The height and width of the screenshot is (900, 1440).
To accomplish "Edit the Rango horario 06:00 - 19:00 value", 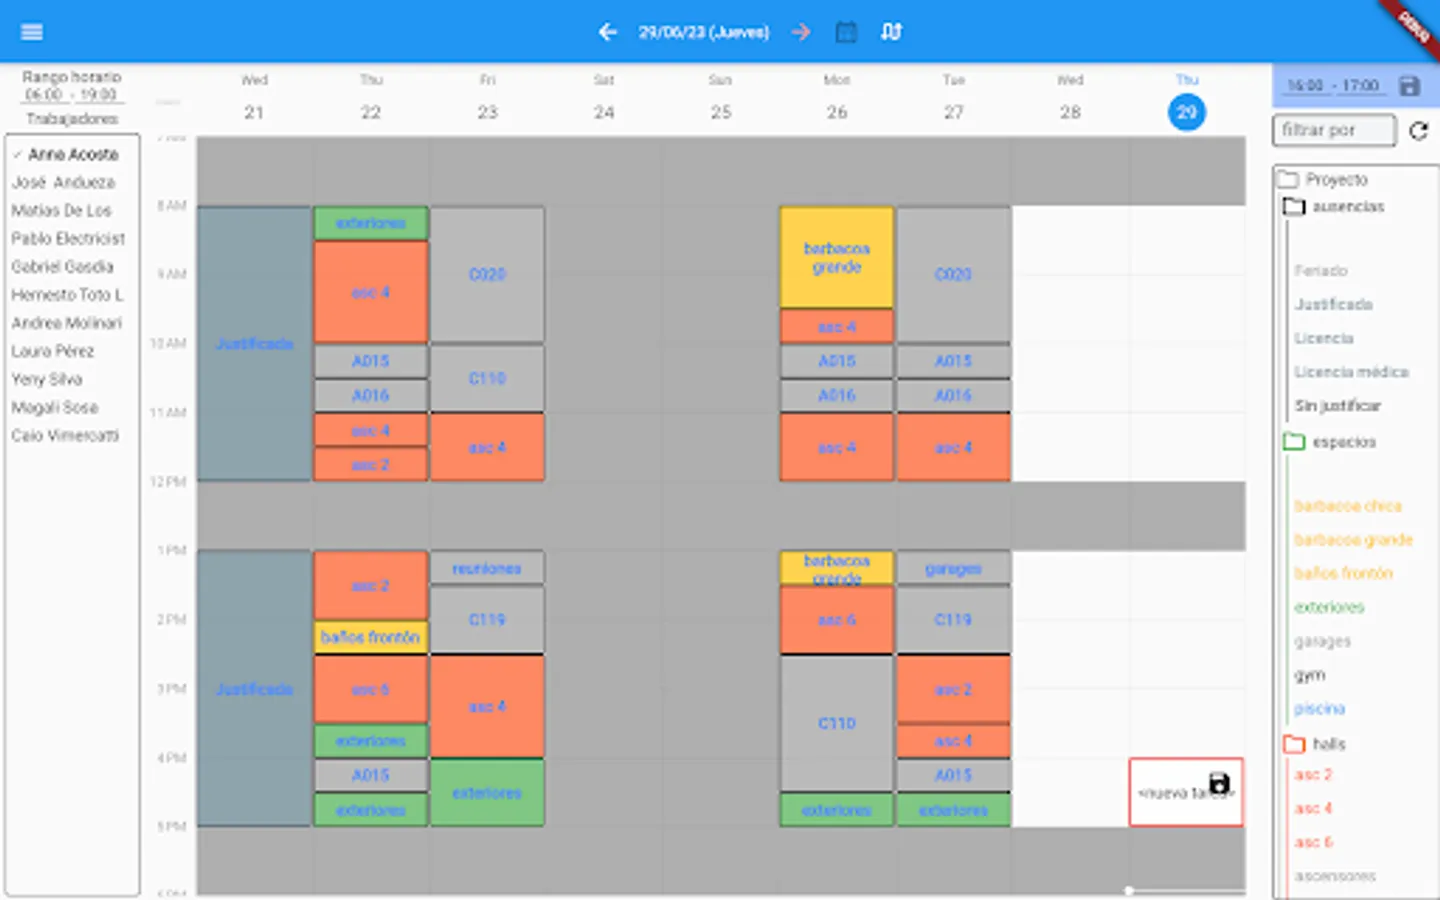I will coord(71,95).
